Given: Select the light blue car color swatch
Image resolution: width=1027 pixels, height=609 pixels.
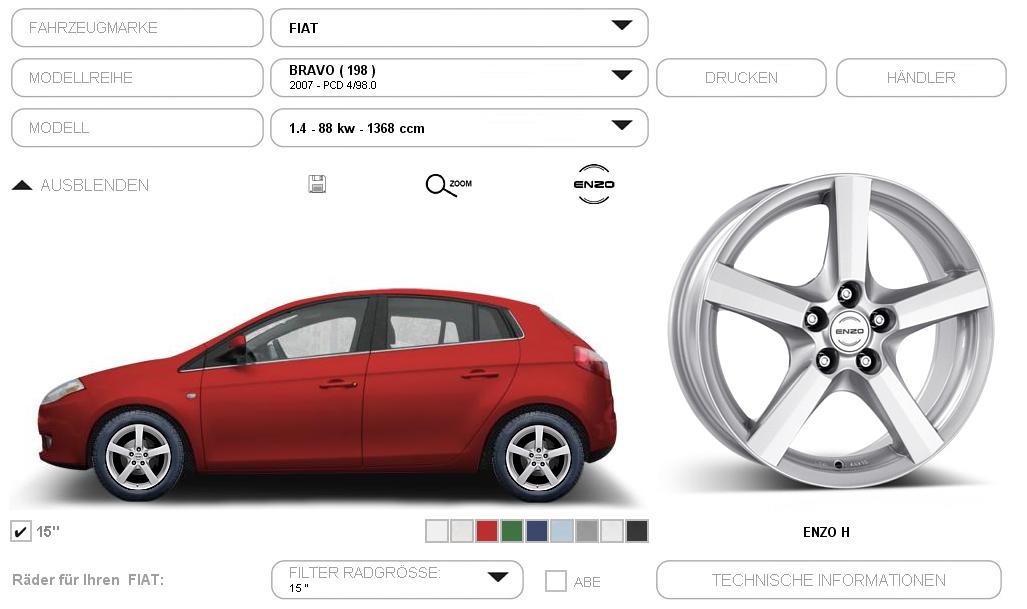Looking at the screenshot, I should [561, 531].
